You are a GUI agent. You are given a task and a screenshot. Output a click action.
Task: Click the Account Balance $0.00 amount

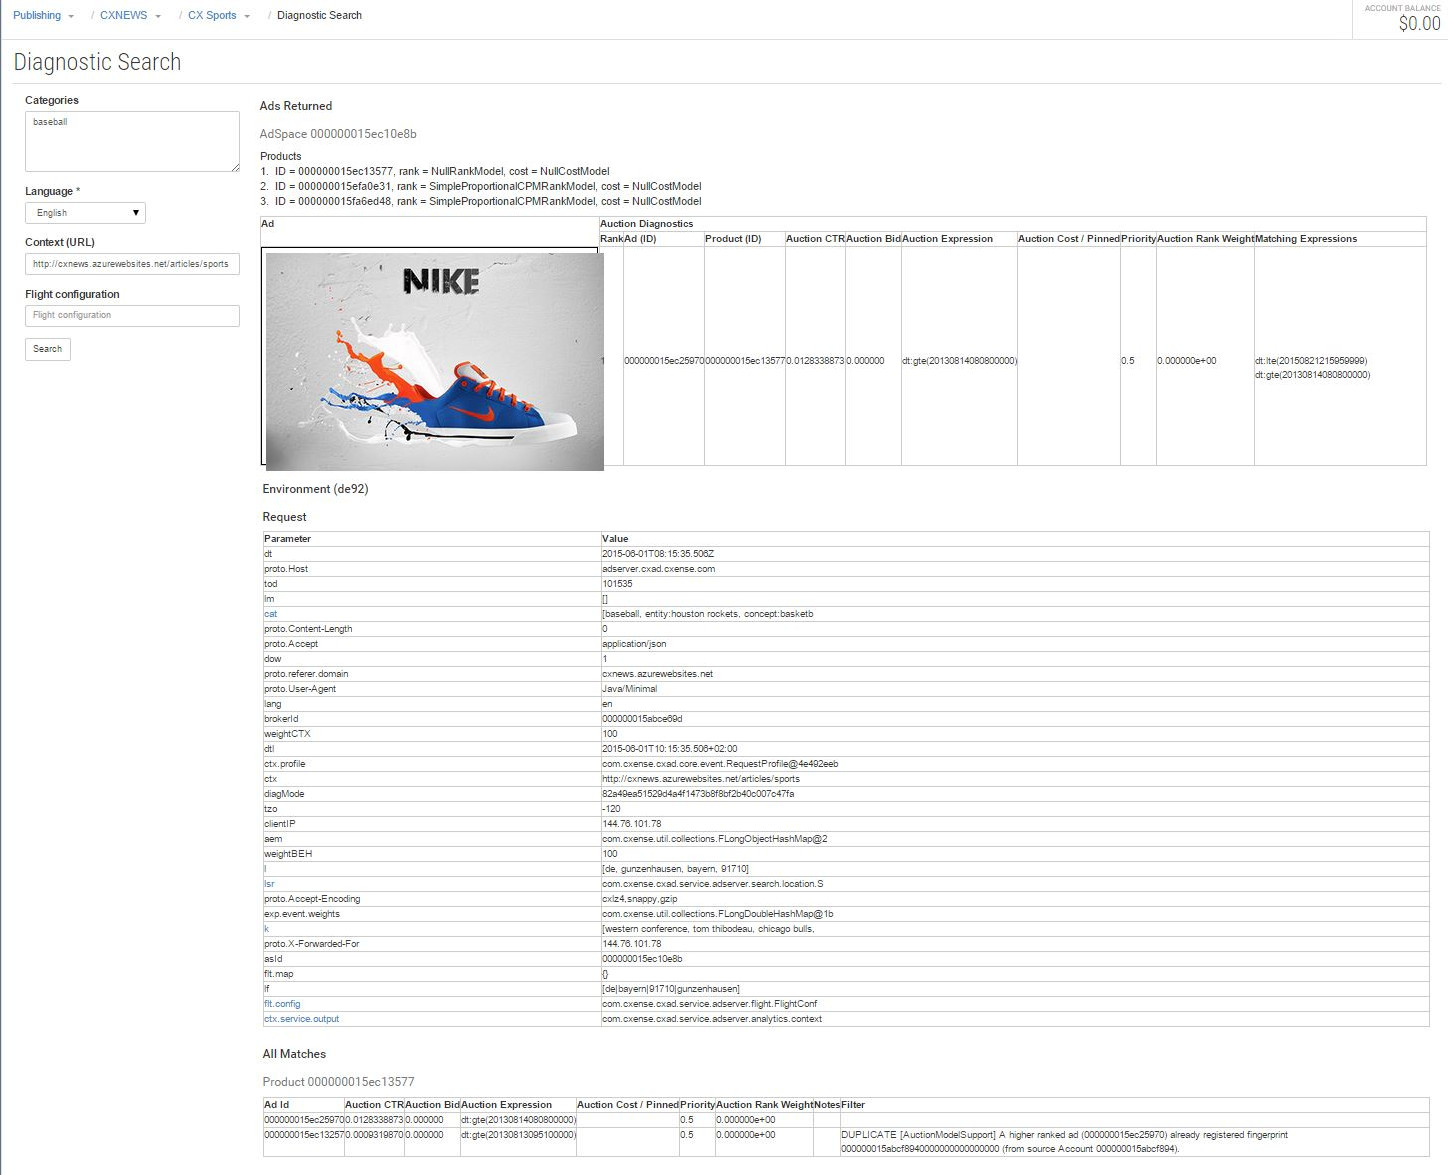[x=1419, y=24]
